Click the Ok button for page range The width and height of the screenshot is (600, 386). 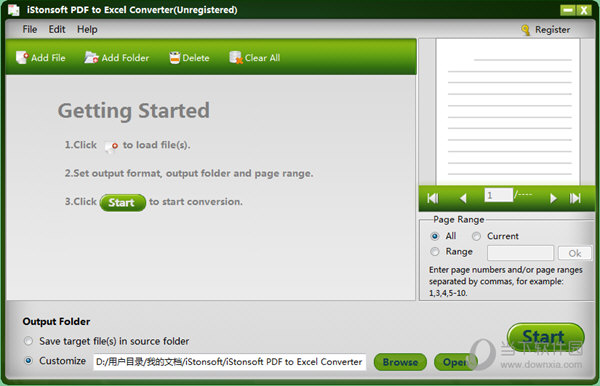[x=575, y=253]
